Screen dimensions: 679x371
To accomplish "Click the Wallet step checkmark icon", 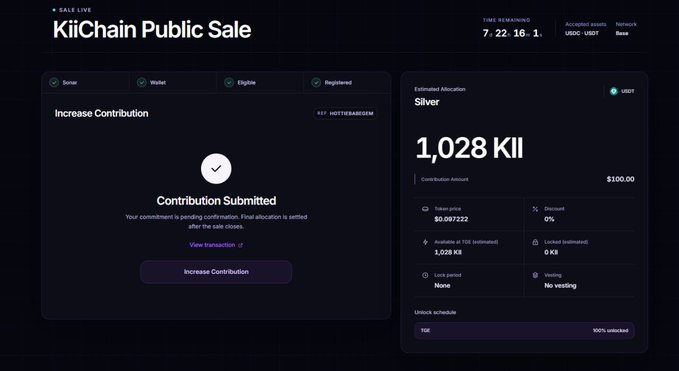I will coord(142,82).
